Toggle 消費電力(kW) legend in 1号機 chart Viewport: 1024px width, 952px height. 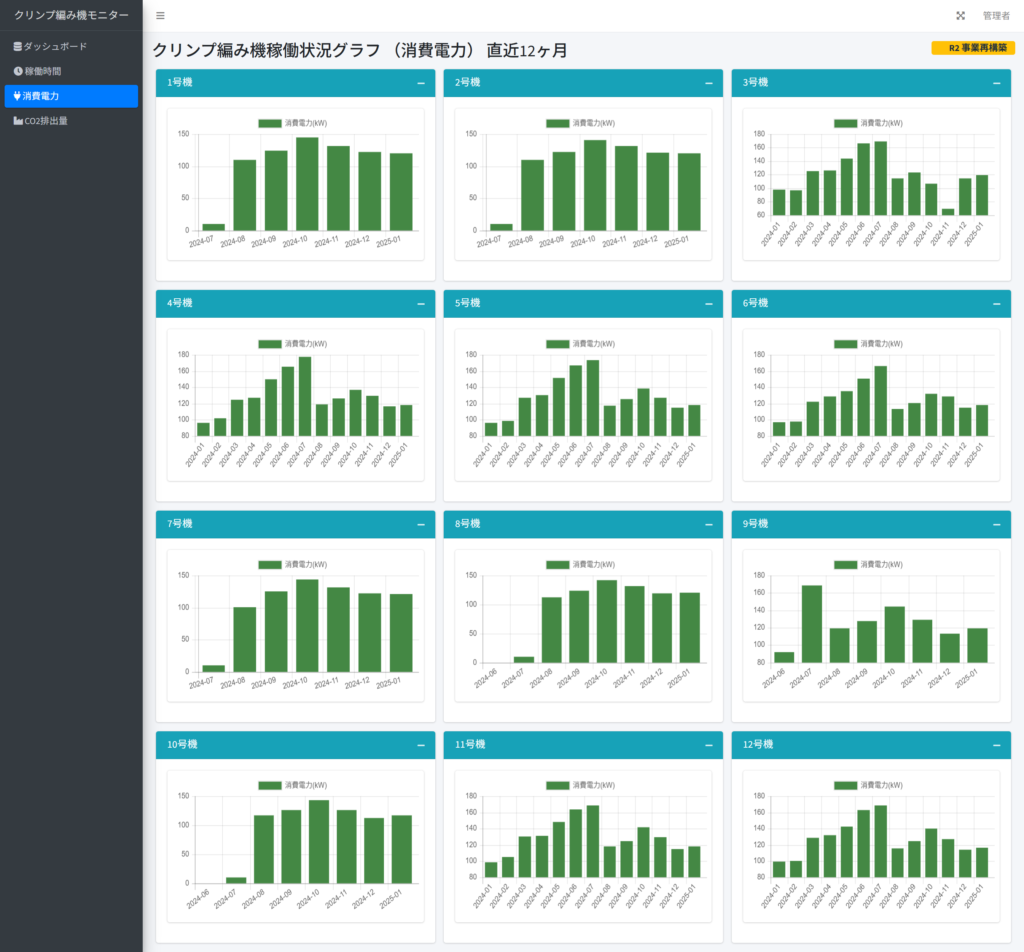tap(292, 123)
